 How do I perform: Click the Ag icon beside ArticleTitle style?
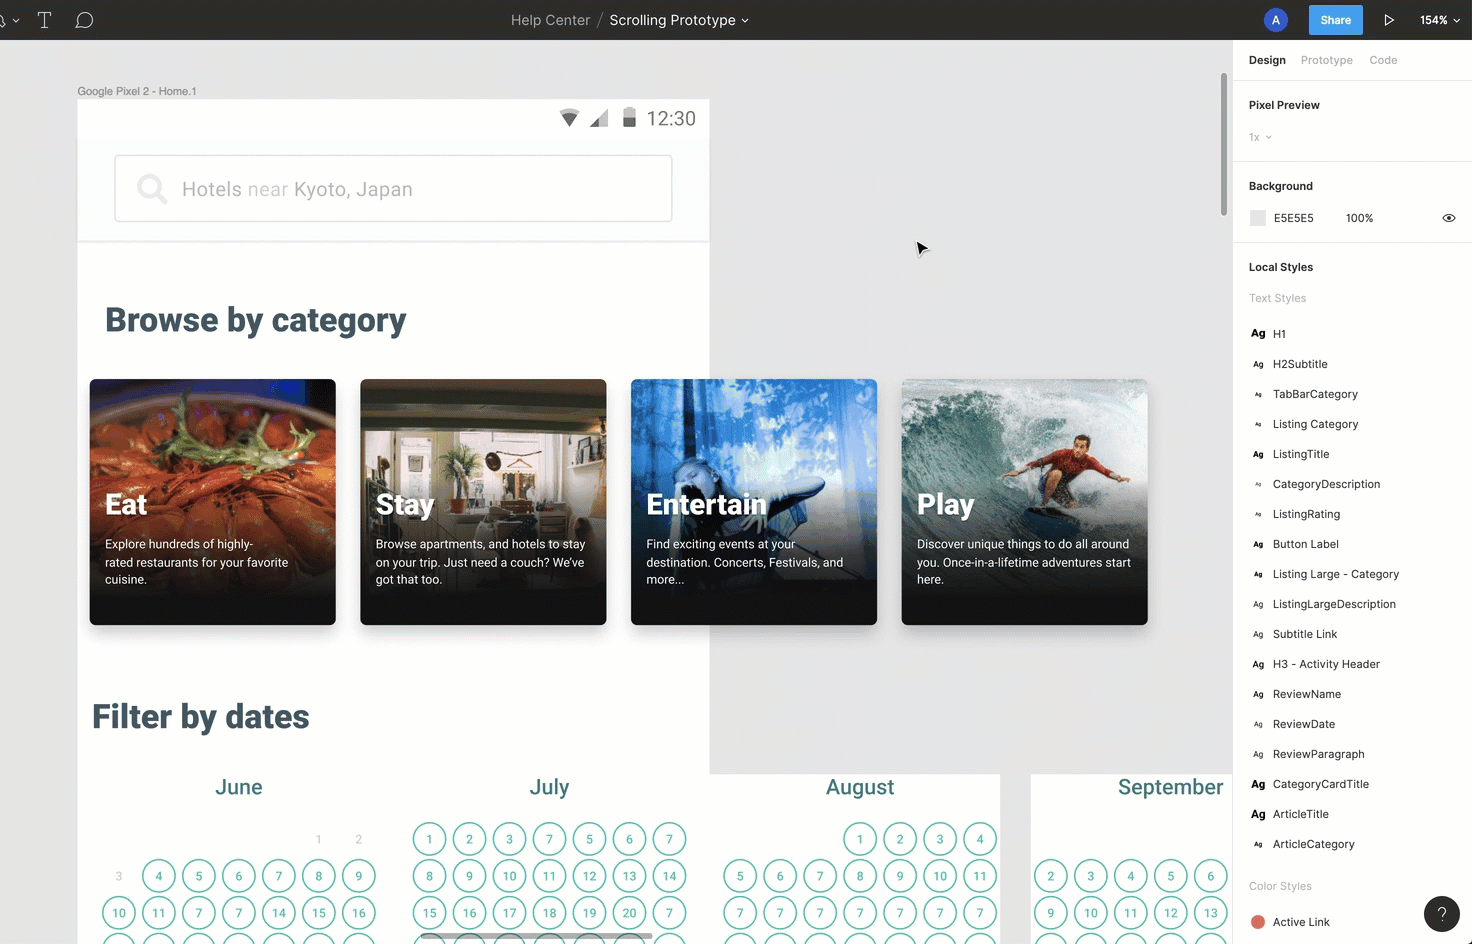[1257, 814]
